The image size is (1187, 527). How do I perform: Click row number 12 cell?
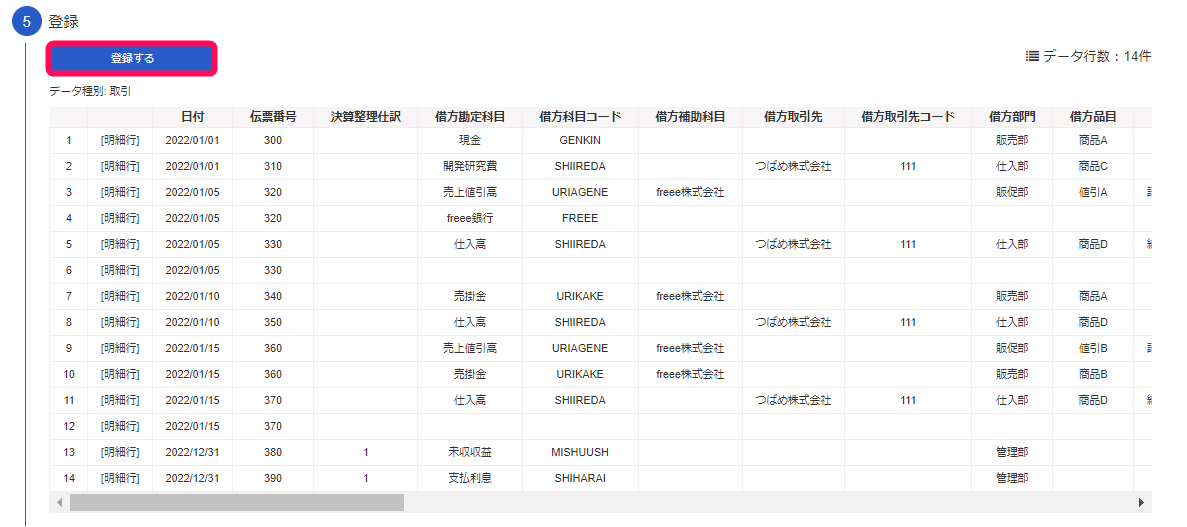68,426
